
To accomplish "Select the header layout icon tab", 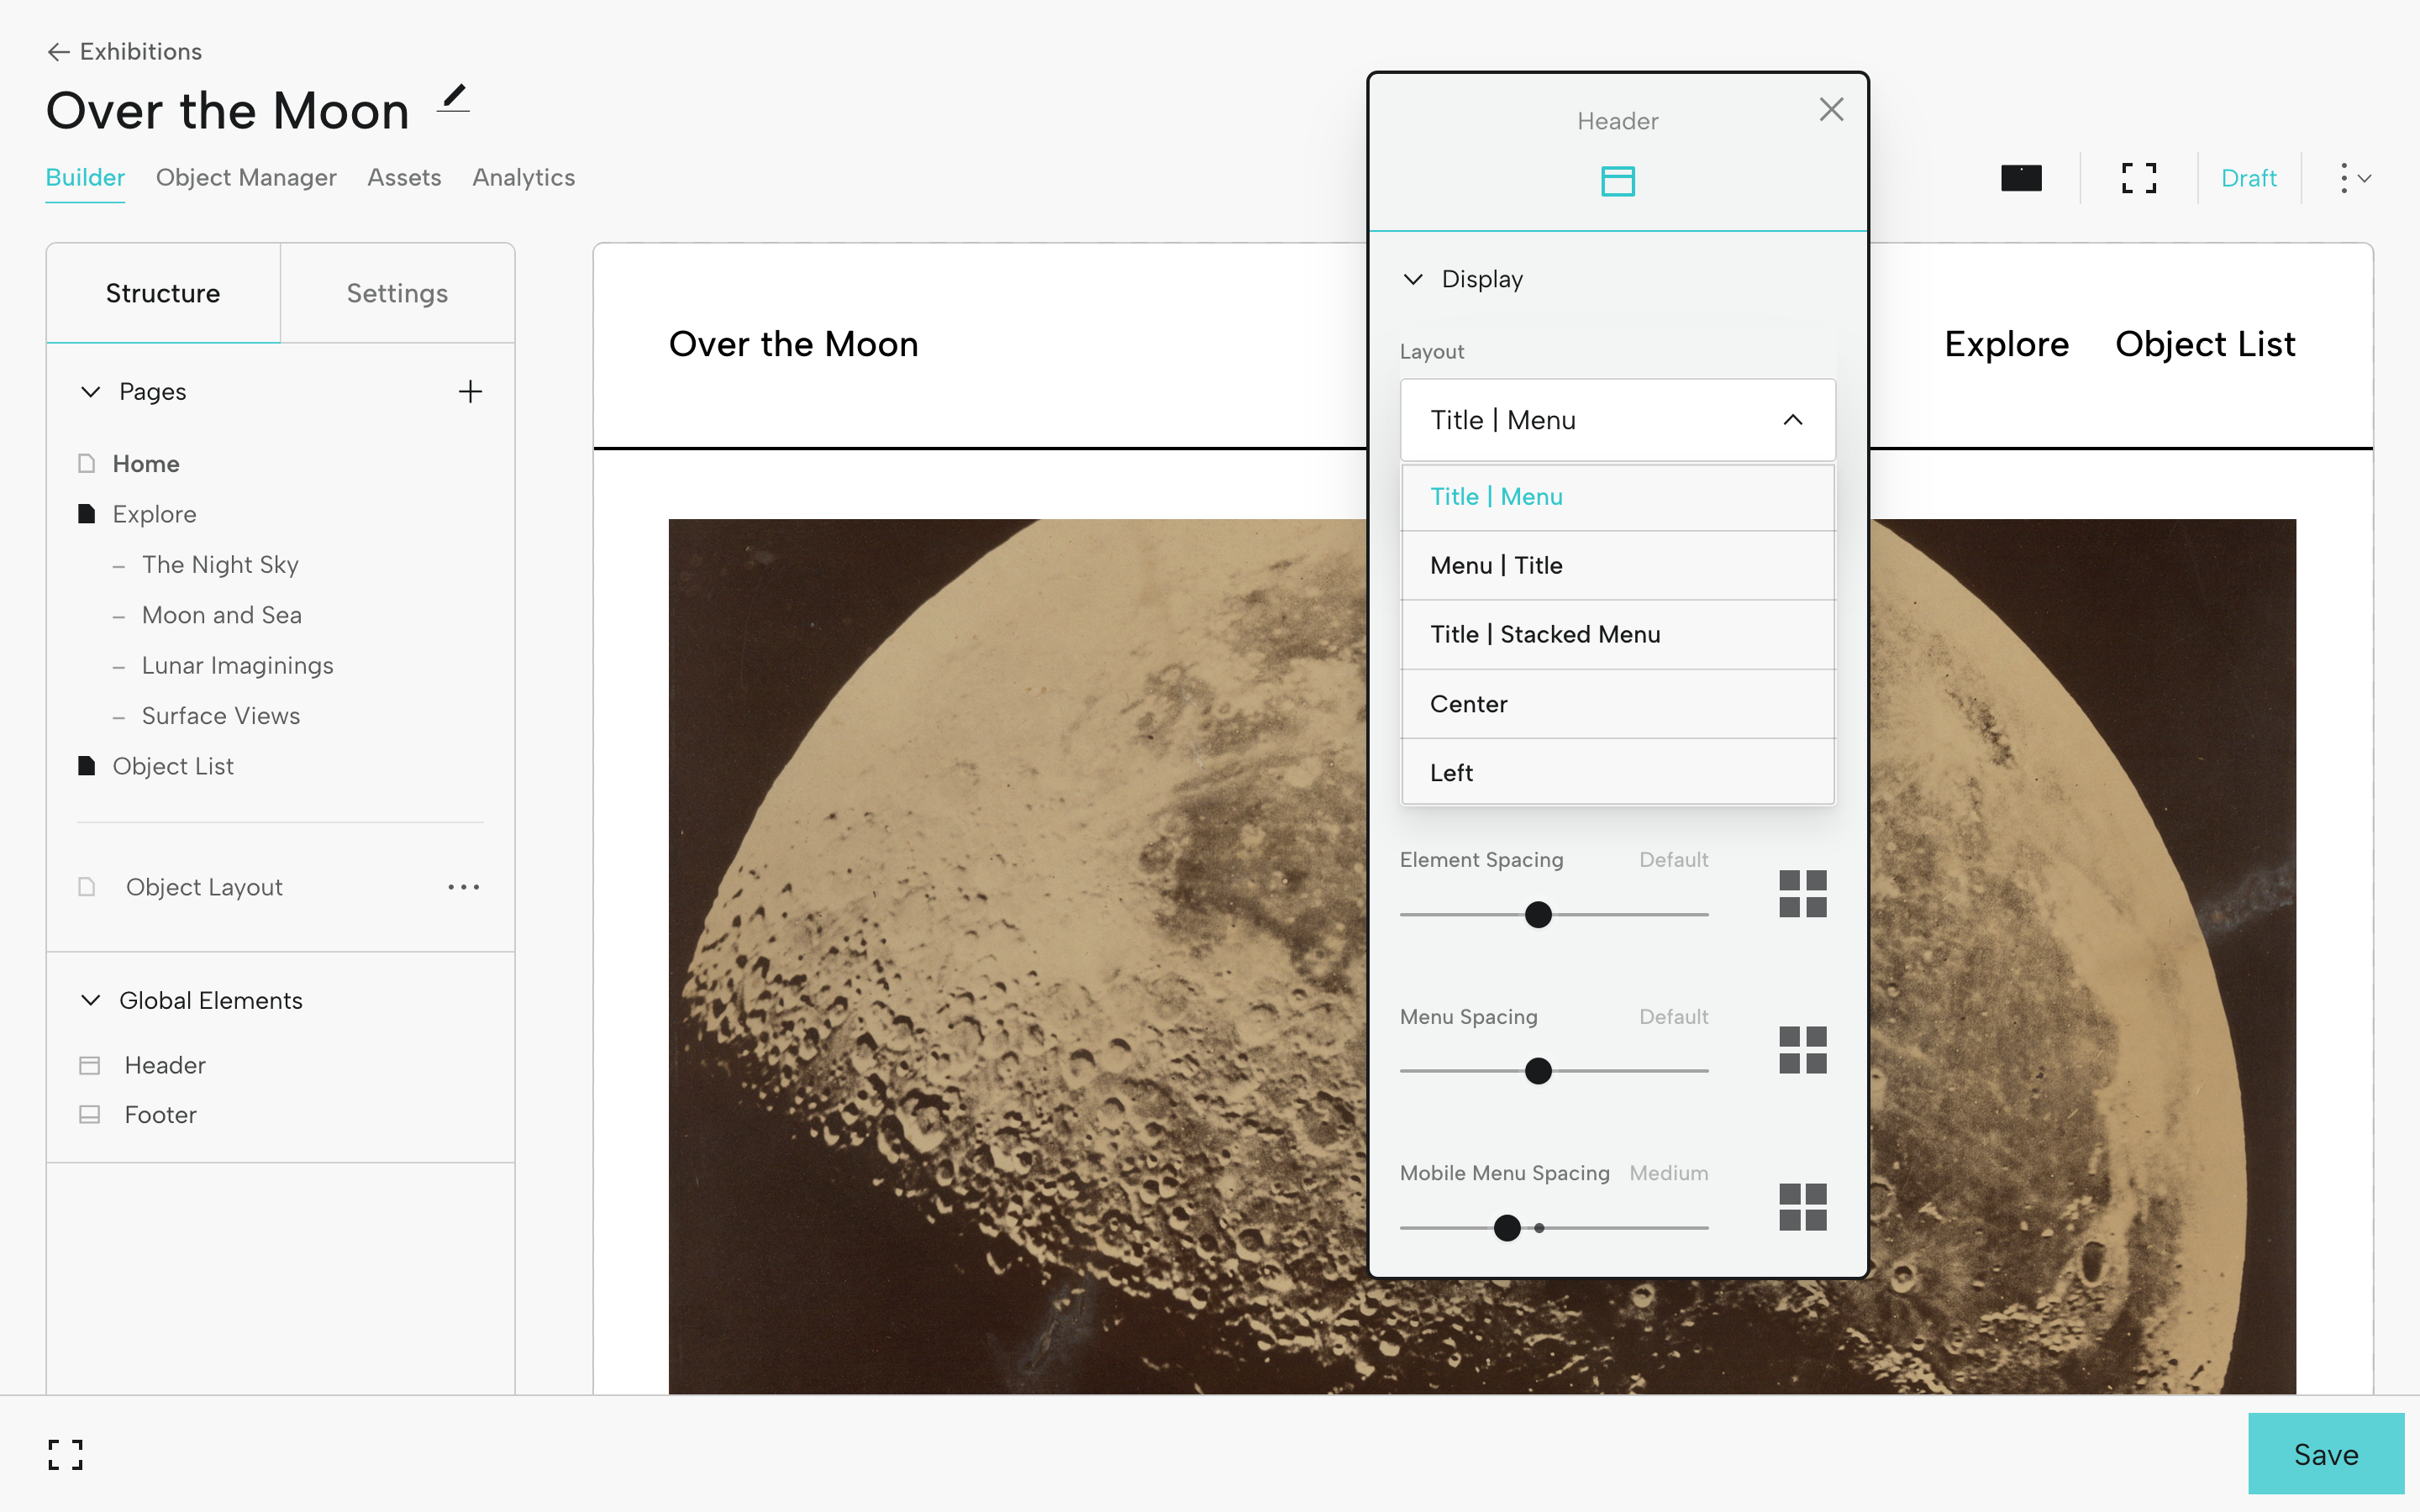I will pos(1617,181).
